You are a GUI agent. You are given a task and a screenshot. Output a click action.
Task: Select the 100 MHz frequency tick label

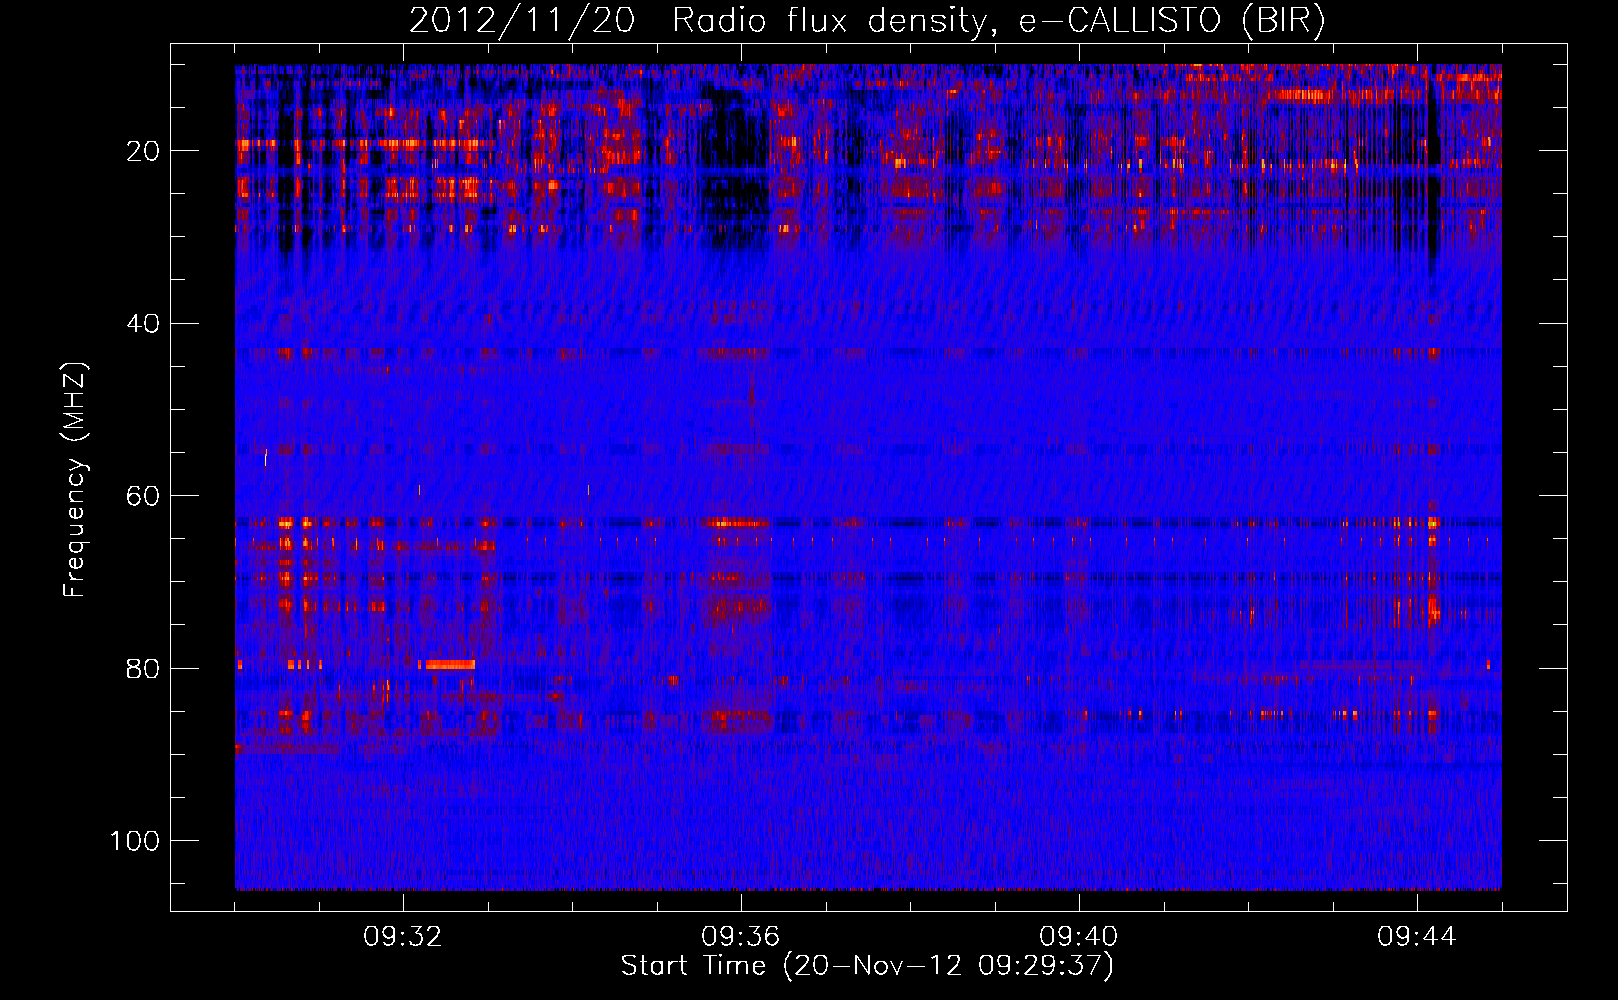pyautogui.click(x=135, y=841)
